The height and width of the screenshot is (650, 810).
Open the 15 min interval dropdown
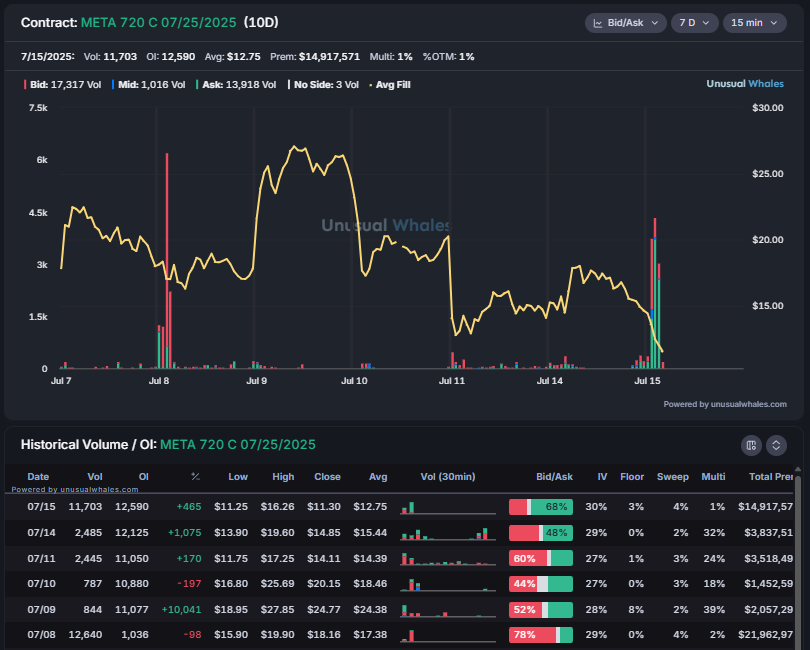(754, 23)
